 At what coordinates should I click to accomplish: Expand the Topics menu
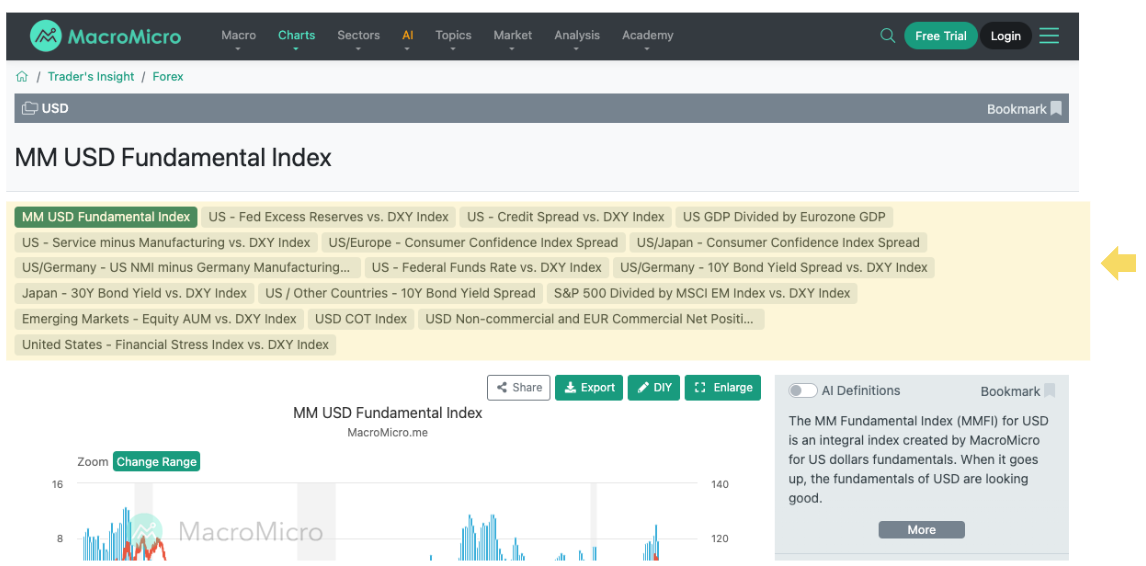(453, 35)
